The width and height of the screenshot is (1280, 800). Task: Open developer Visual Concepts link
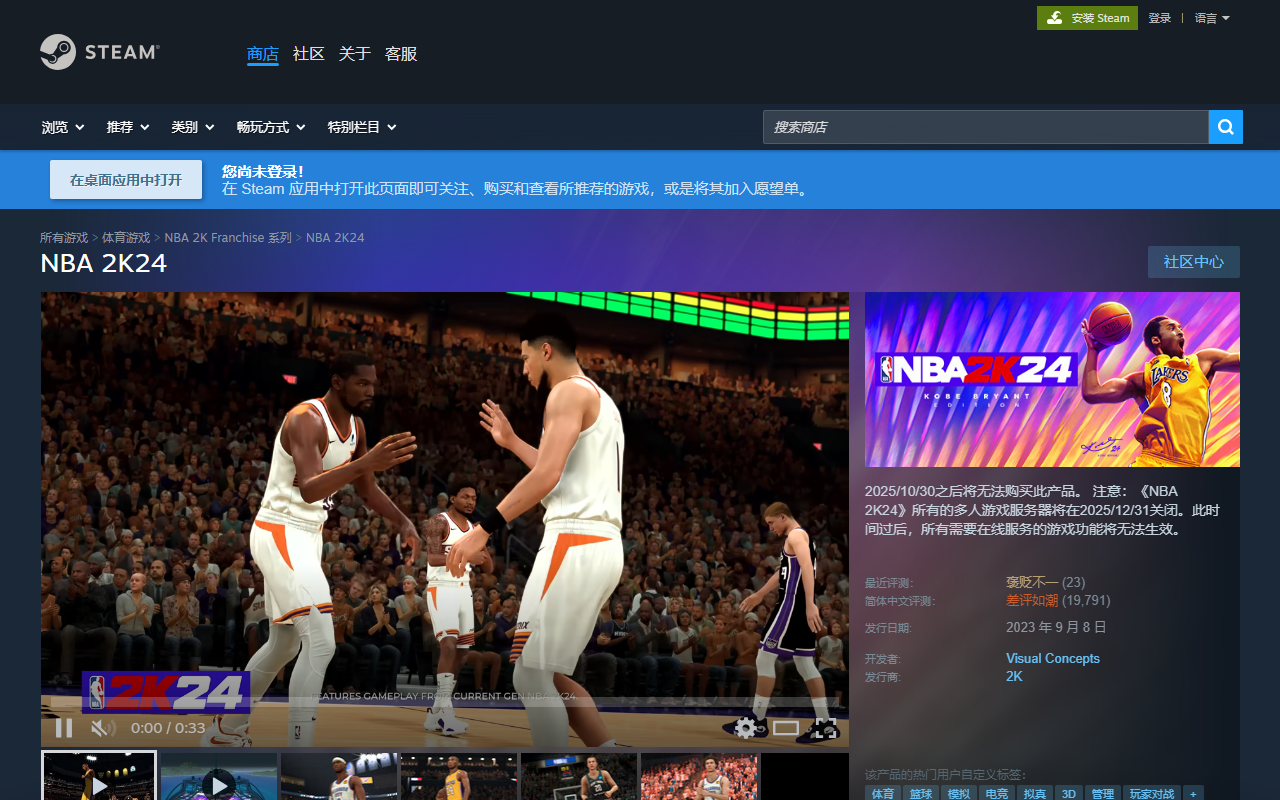click(1053, 658)
